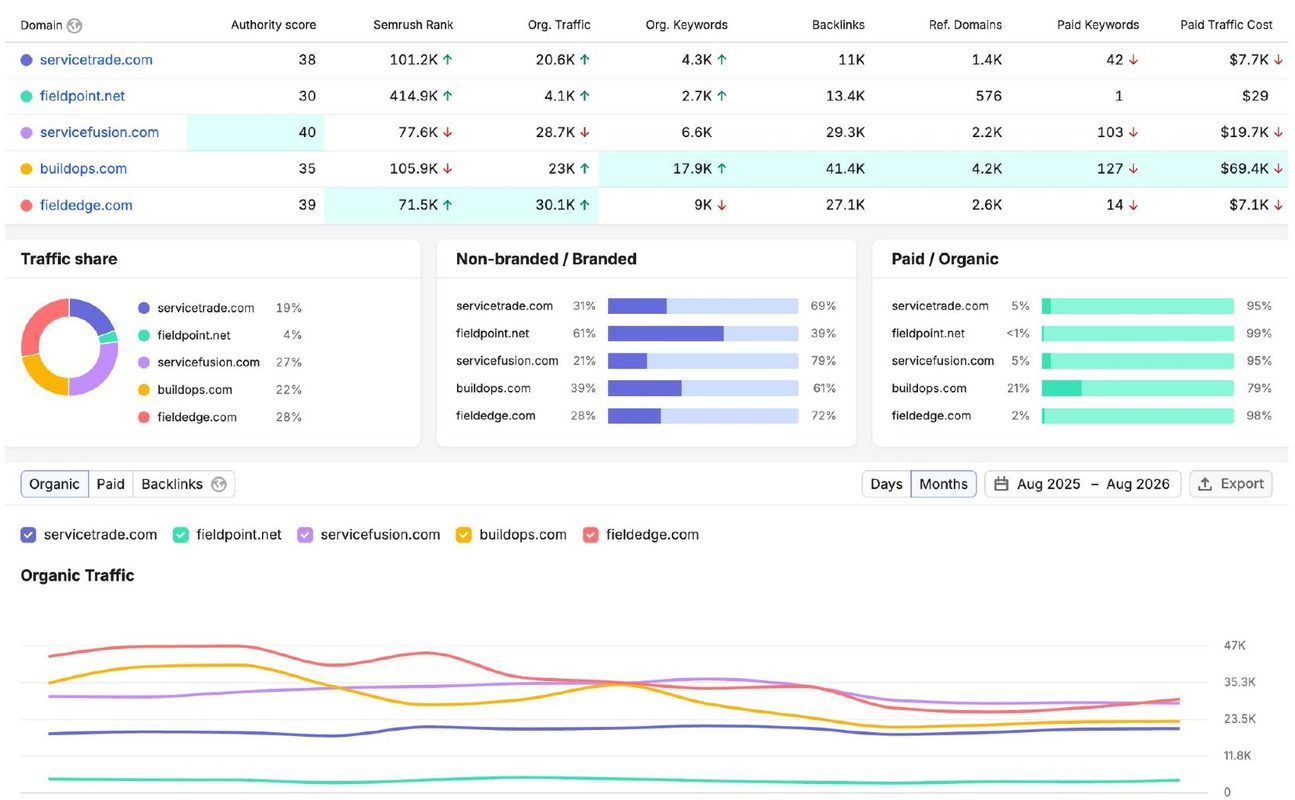Screen dimensions: 1295x800
Task: Select the Organic tab
Action: pyautogui.click(x=54, y=484)
